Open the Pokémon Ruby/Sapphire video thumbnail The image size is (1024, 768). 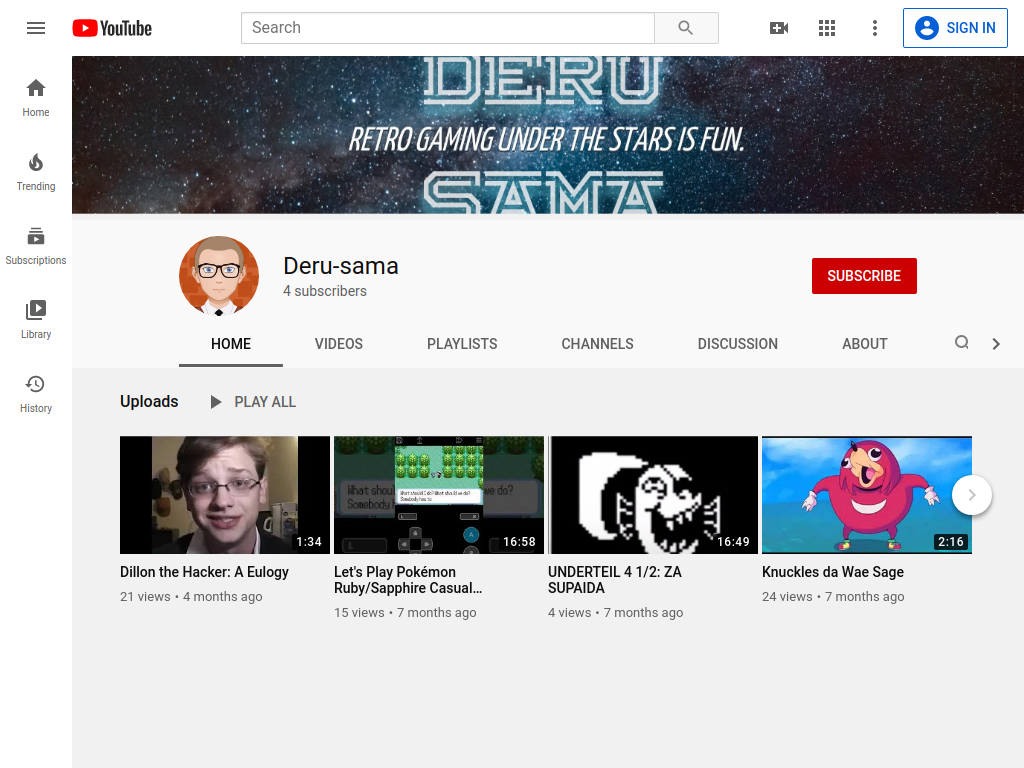click(439, 495)
